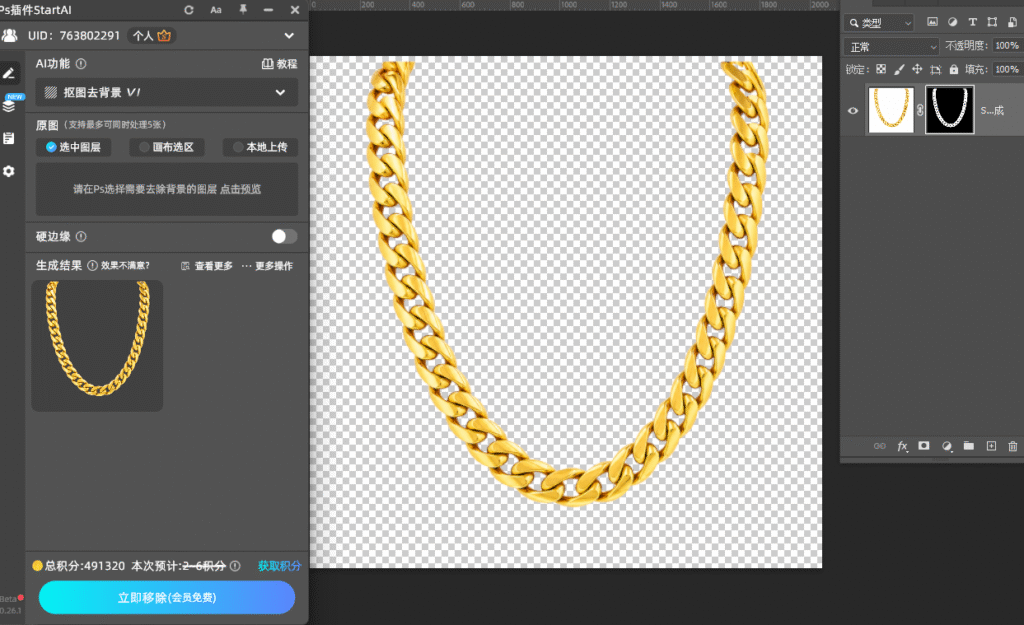Toggle lock transparent pixels
Viewport: 1024px width, 625px height.
881,69
